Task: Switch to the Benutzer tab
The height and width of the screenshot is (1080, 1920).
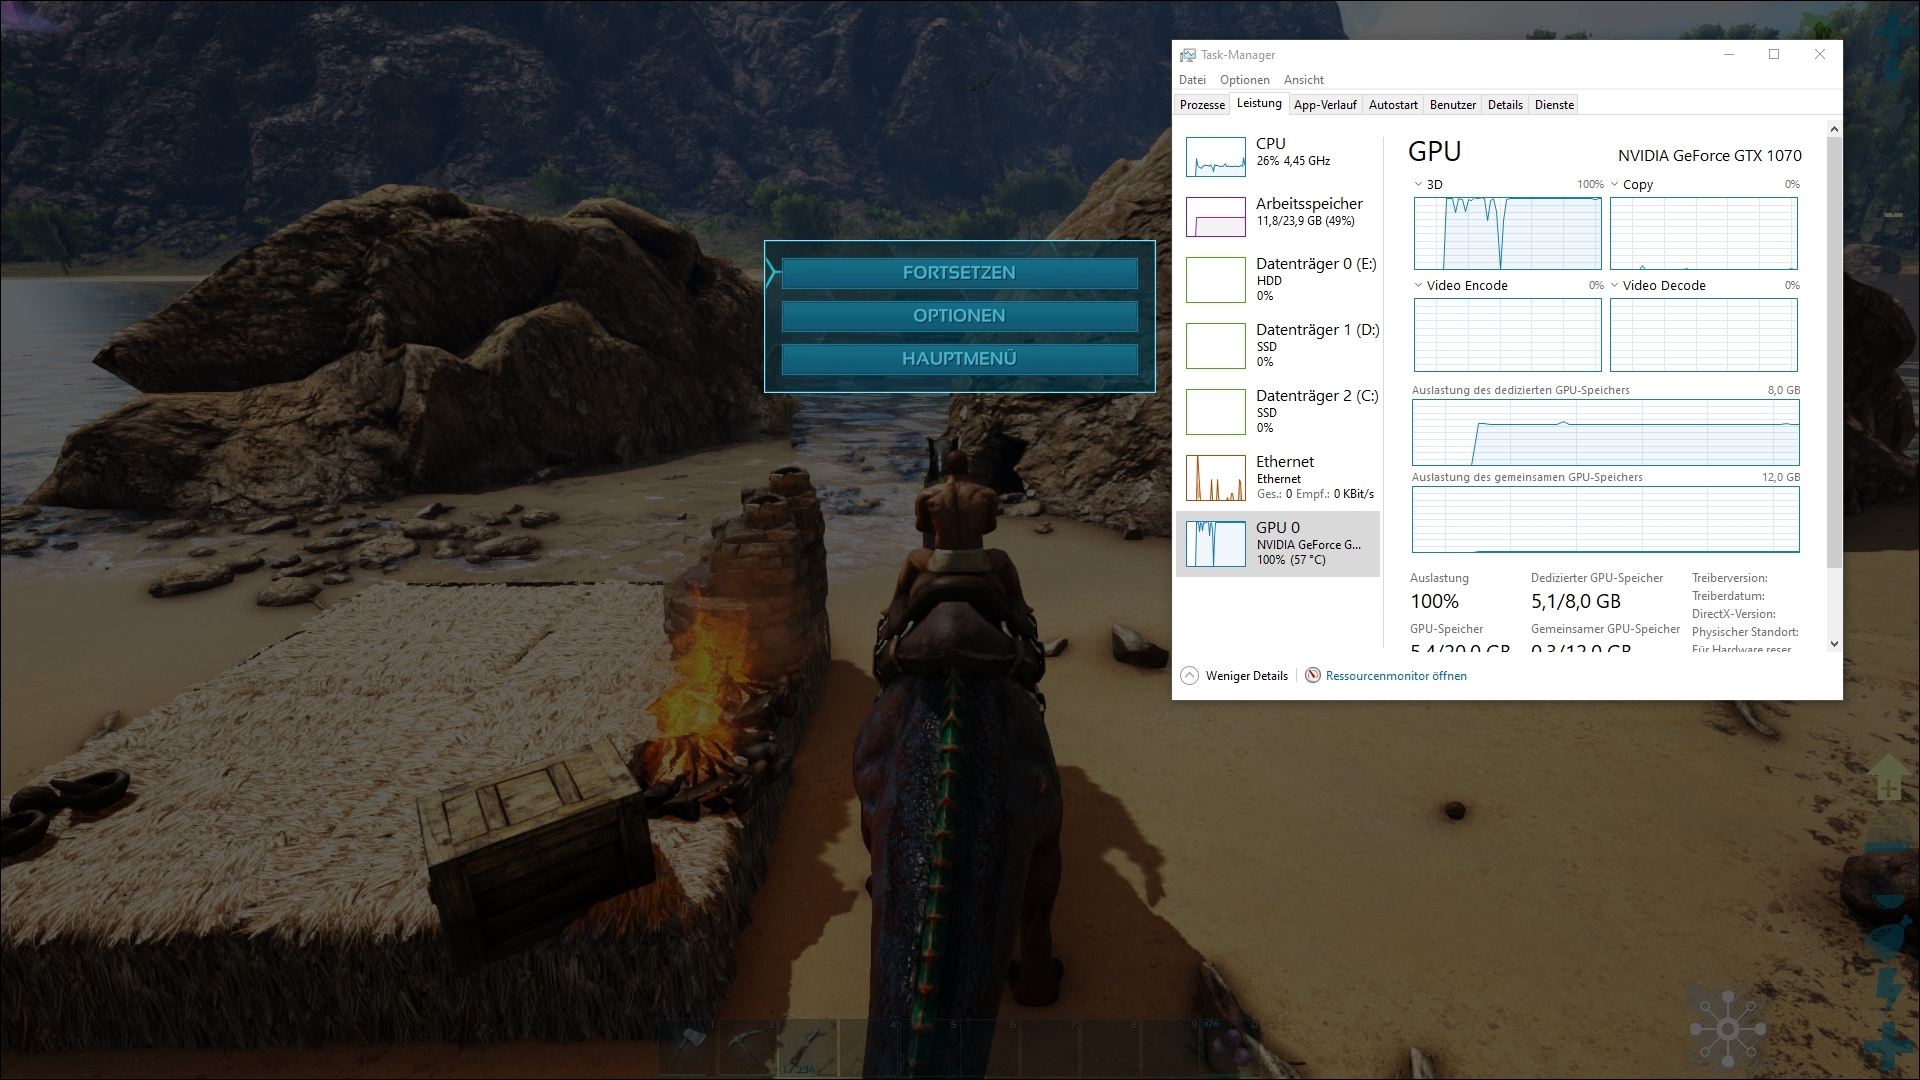Action: click(1452, 105)
